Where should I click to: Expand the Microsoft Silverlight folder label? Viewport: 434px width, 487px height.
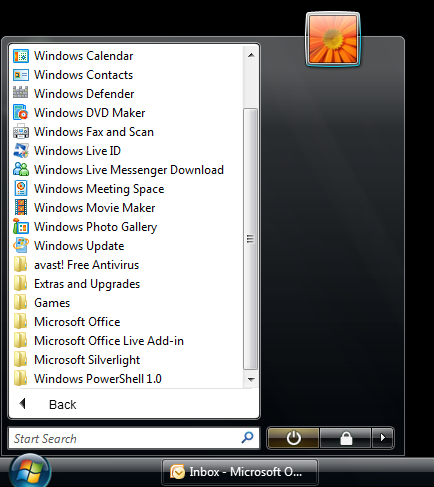87,360
